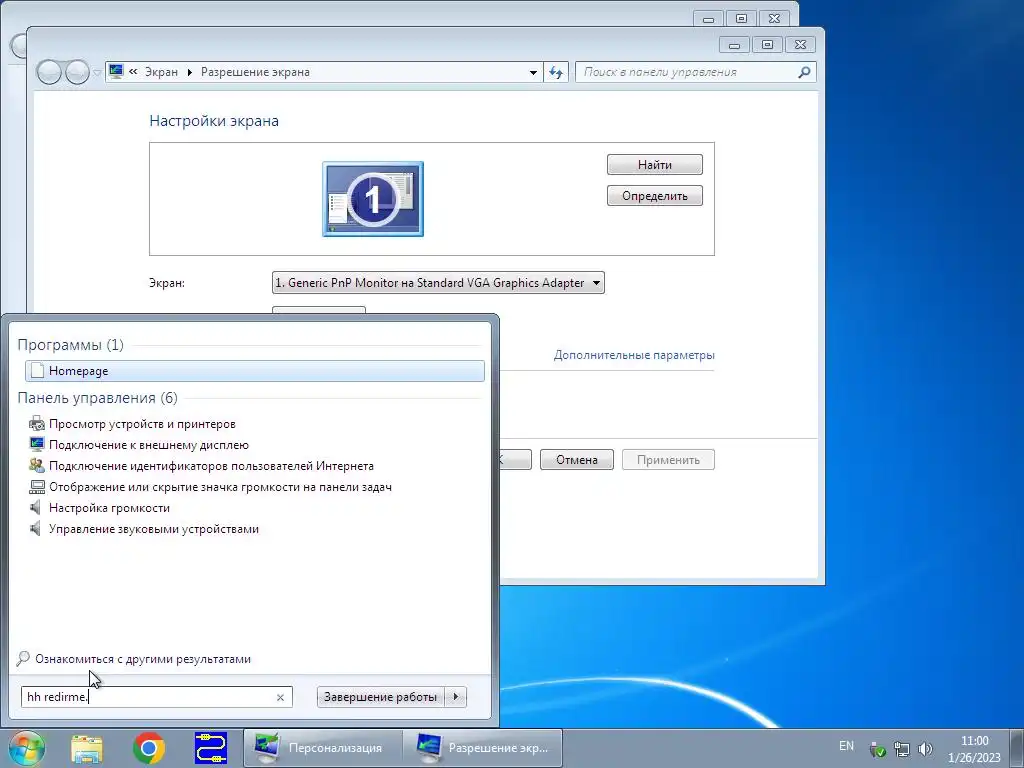The width and height of the screenshot is (1024, 768).
Task: Click the refresh button in address bar
Action: tap(556, 72)
